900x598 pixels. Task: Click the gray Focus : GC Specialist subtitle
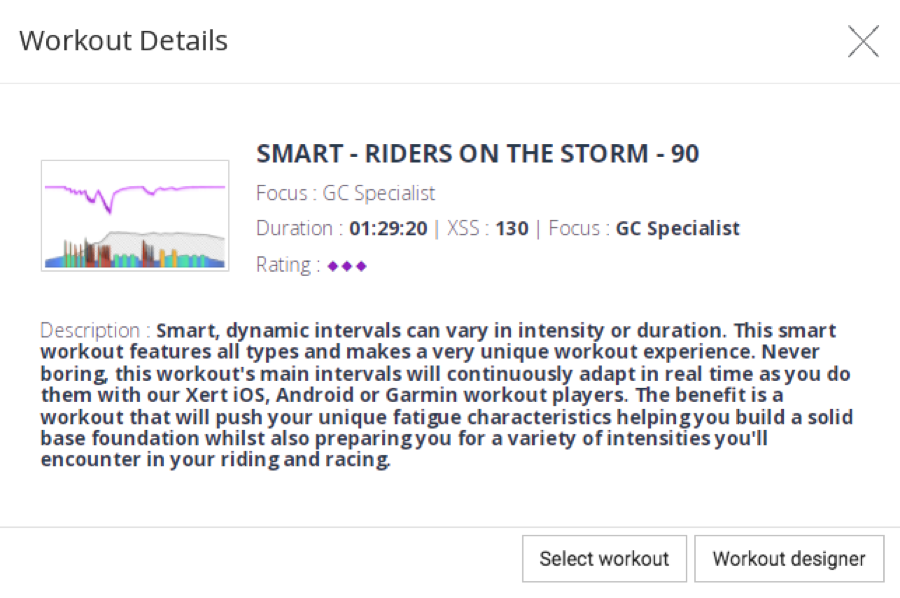[x=345, y=193]
